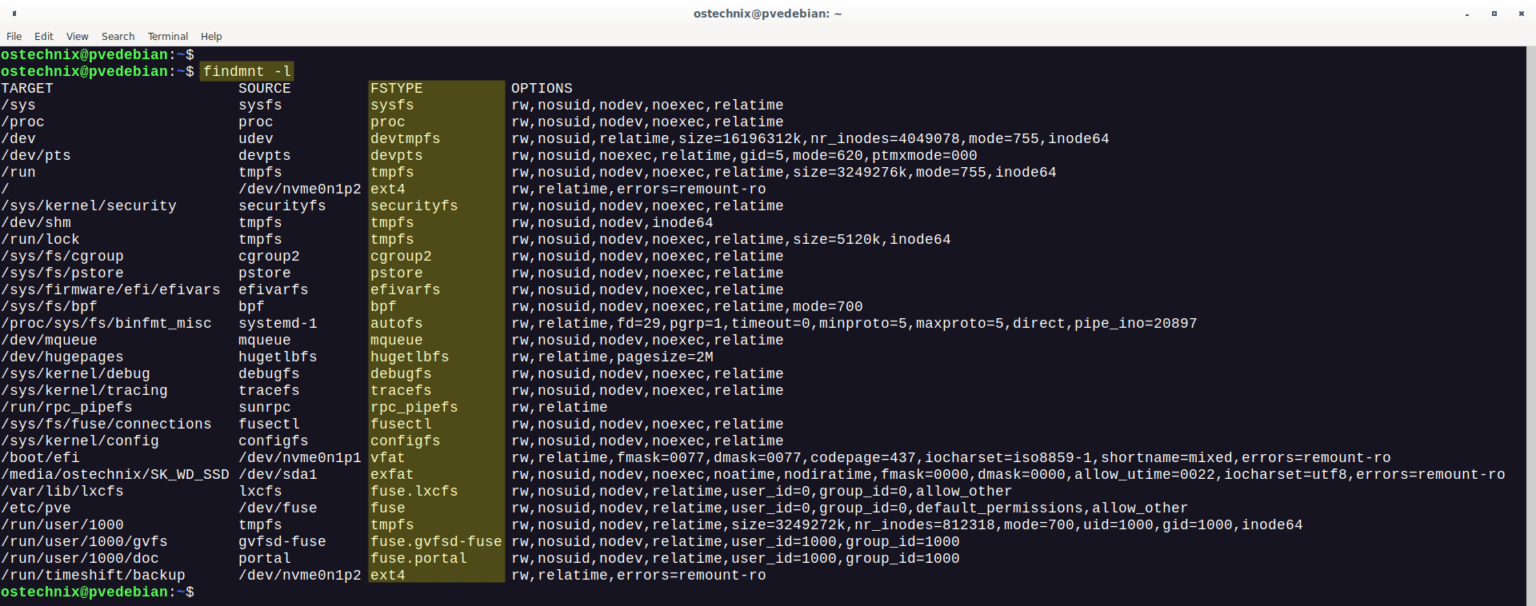The image size is (1536, 606).
Task: Click the minimize window icon
Action: point(1466,13)
